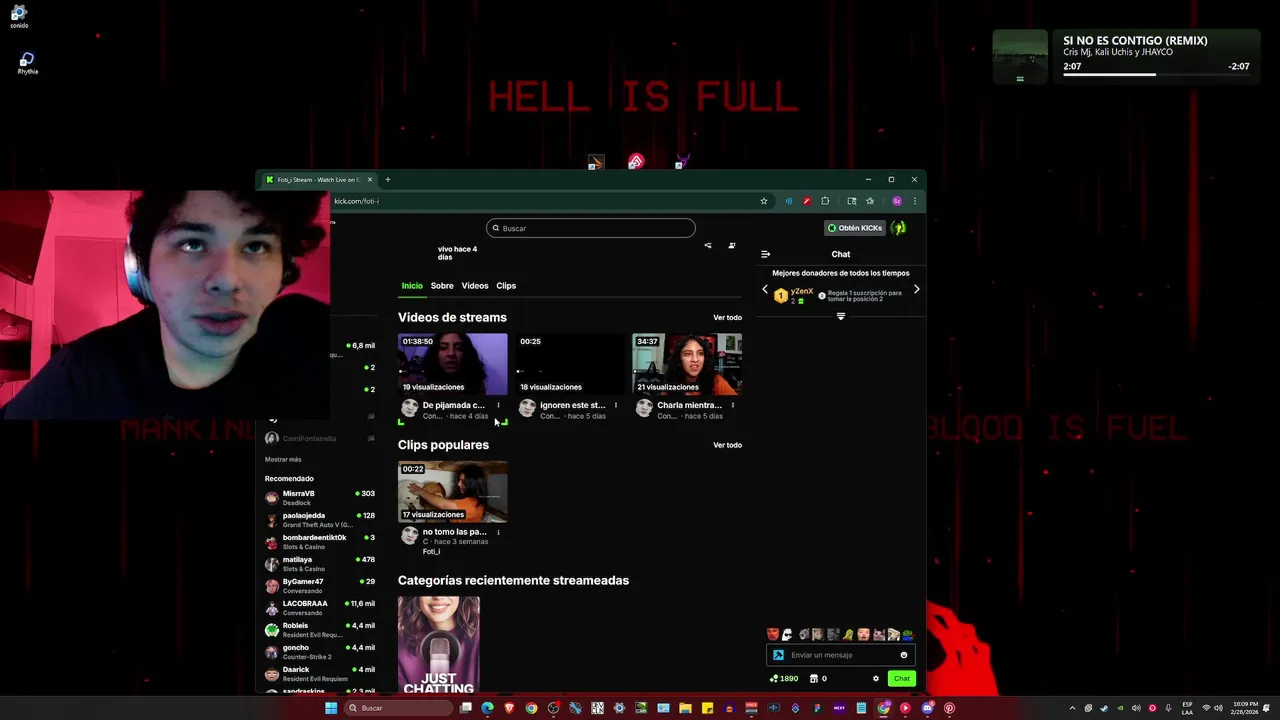1280x720 pixels.
Task: Switch to the Videos tab
Action: click(x=475, y=286)
